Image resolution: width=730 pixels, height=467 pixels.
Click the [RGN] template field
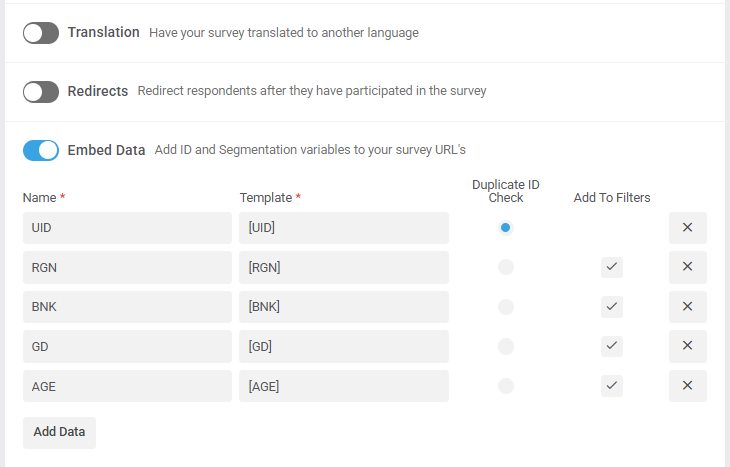[x=343, y=267]
